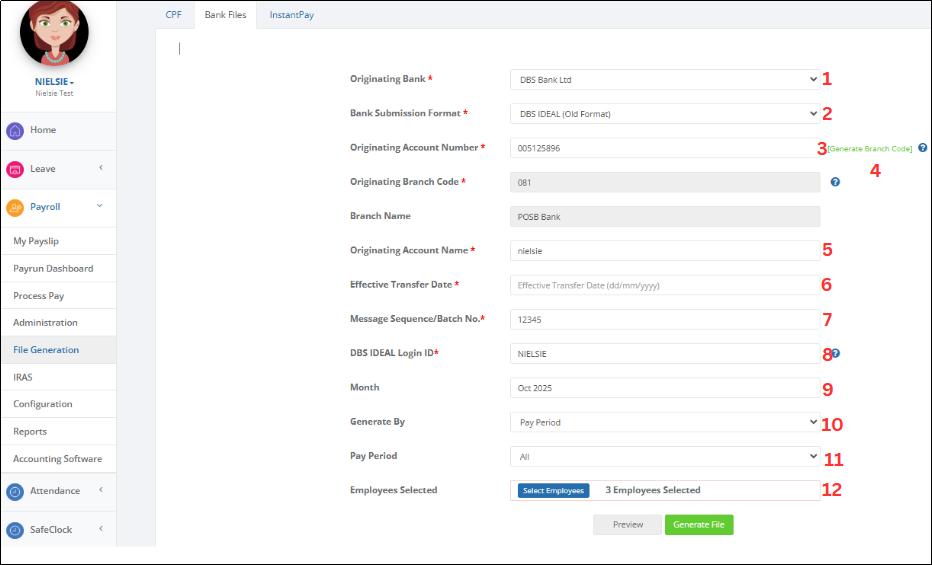Click the Originating Account Name field
932x565 pixels.
pyautogui.click(x=665, y=251)
